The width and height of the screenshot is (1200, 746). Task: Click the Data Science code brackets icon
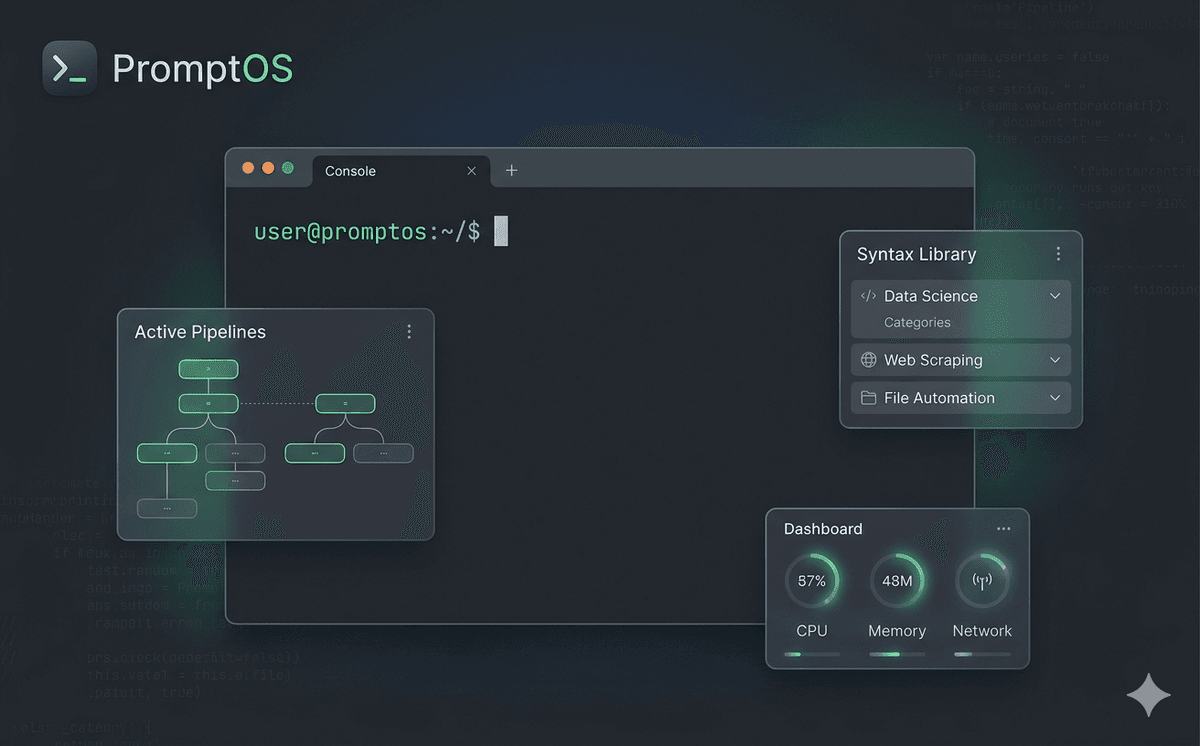[868, 296]
